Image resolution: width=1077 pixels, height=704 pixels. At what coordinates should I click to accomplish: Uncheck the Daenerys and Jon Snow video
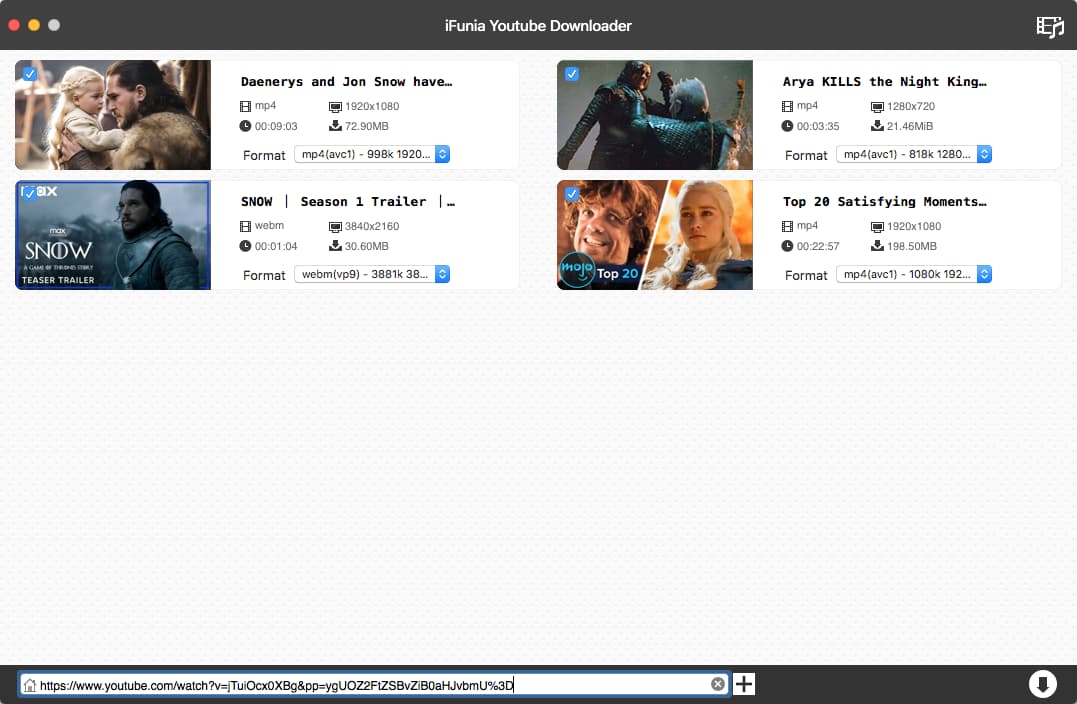[x=30, y=74]
